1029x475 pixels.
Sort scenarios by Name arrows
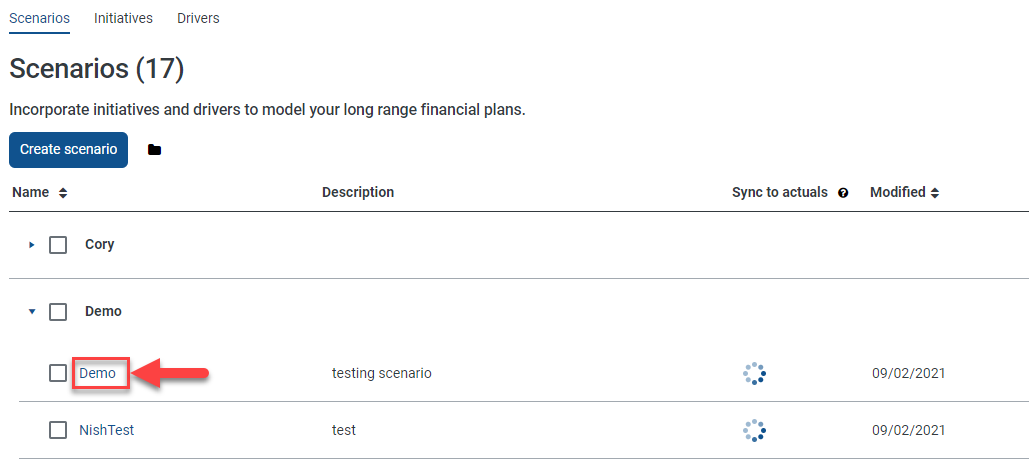(x=63, y=193)
